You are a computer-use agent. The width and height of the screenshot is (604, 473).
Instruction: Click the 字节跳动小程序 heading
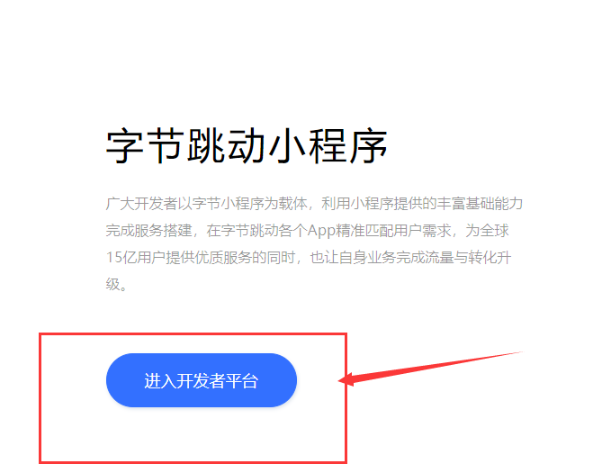247,146
